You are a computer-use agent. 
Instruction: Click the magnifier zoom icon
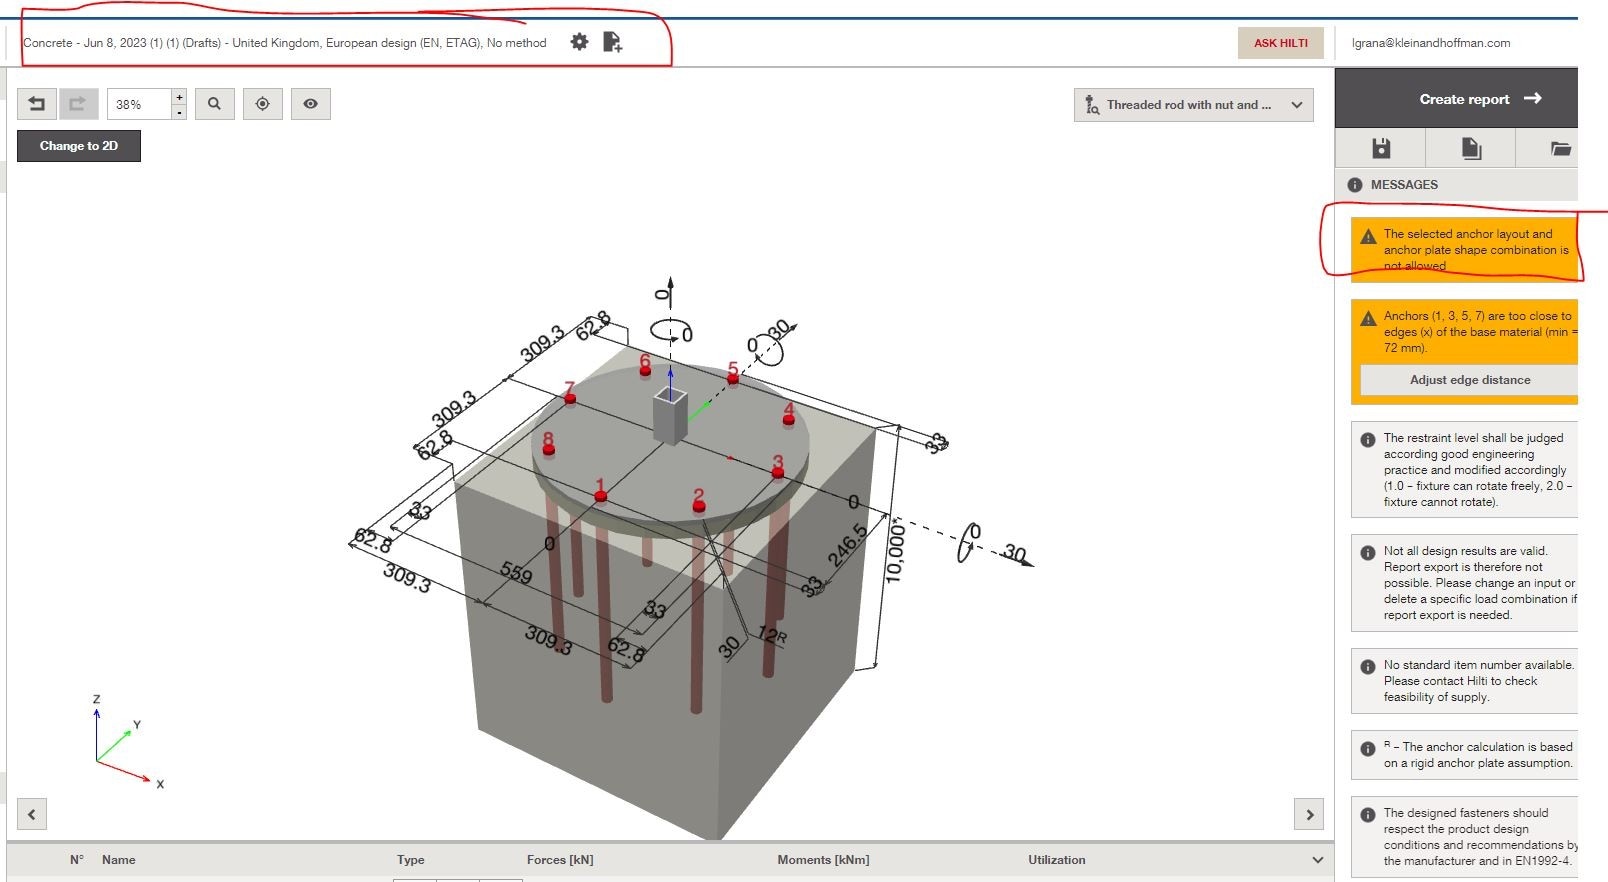(214, 104)
